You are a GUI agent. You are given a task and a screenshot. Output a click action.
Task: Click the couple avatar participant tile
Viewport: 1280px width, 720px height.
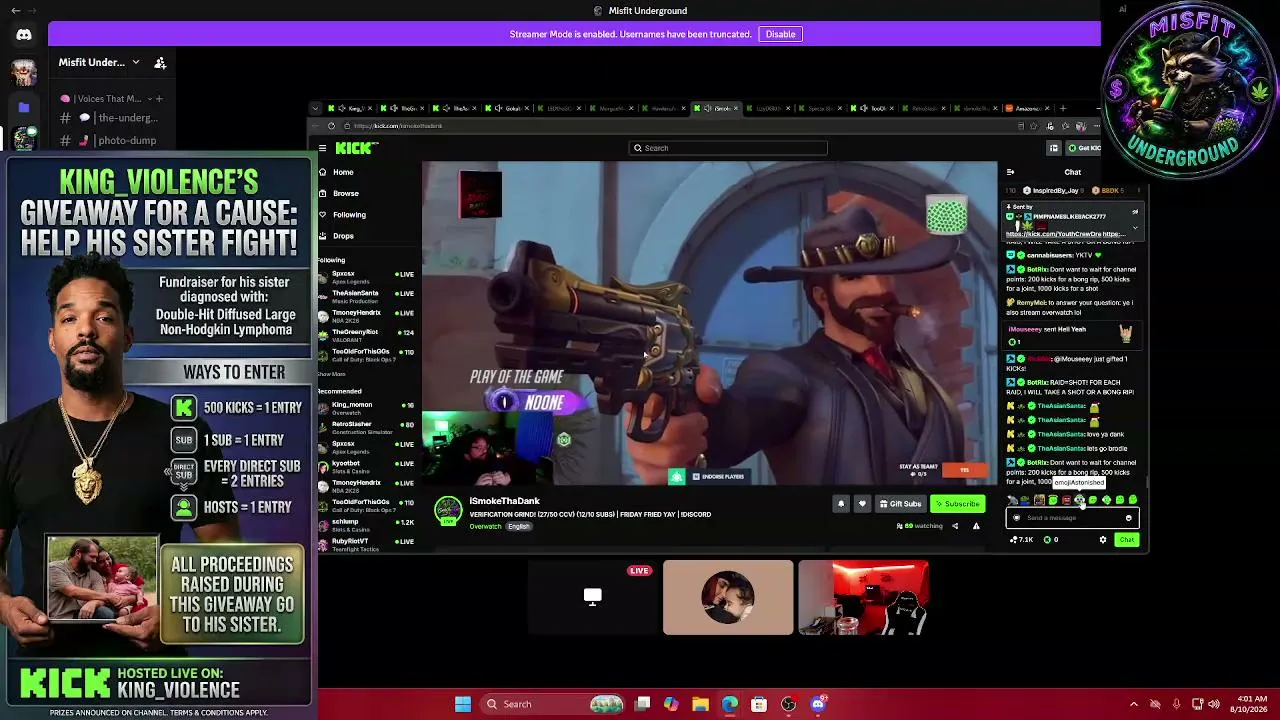pyautogui.click(x=728, y=598)
